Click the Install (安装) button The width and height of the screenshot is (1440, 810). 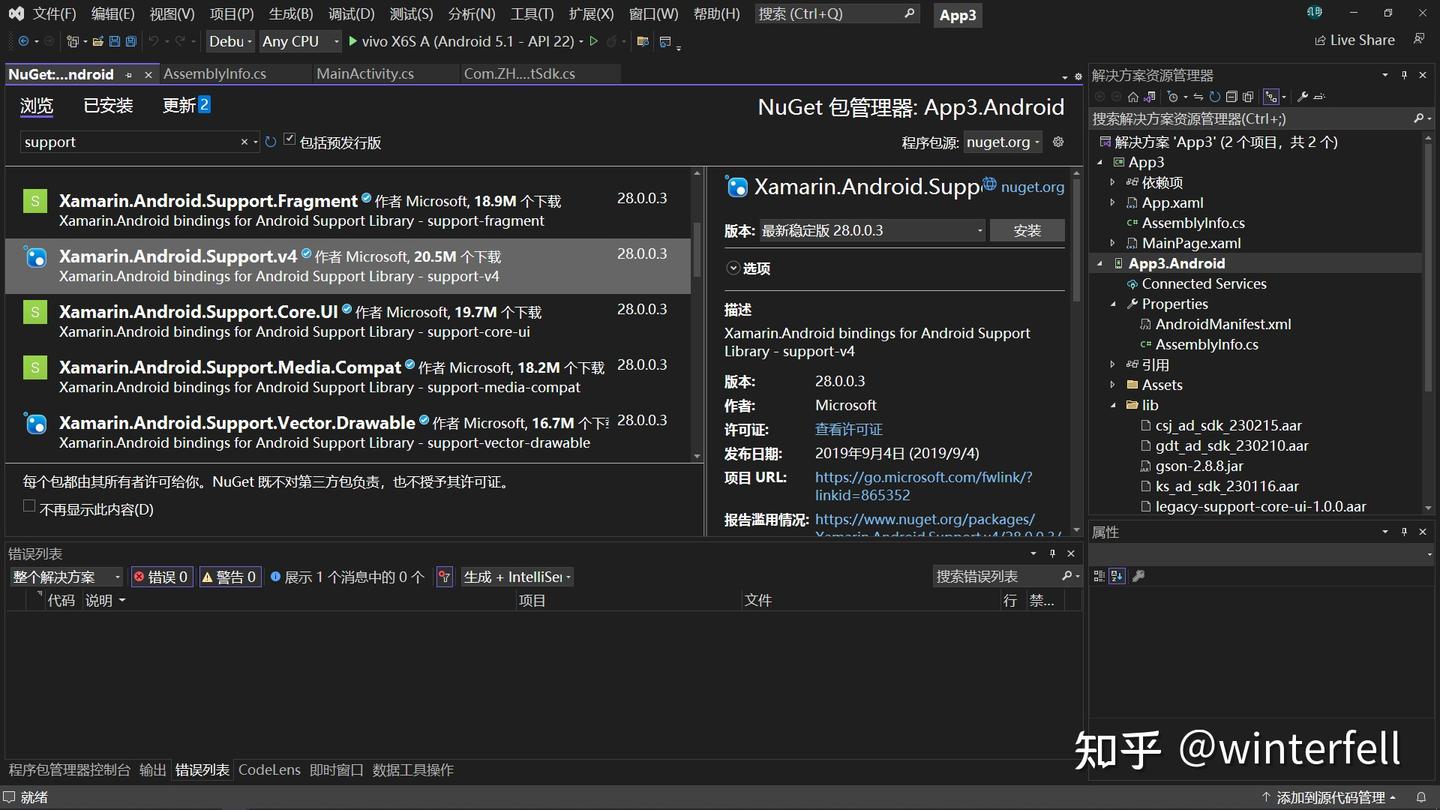click(1027, 230)
